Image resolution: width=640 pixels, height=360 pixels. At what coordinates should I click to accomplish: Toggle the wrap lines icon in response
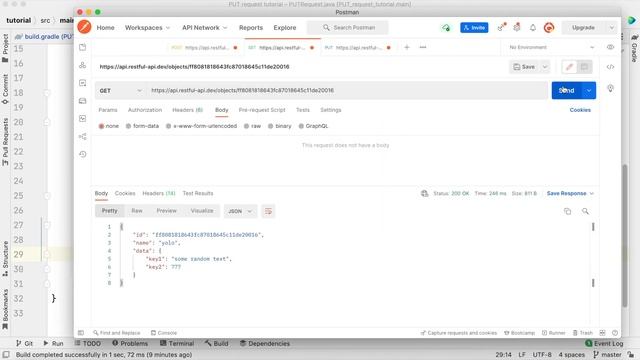(268, 211)
